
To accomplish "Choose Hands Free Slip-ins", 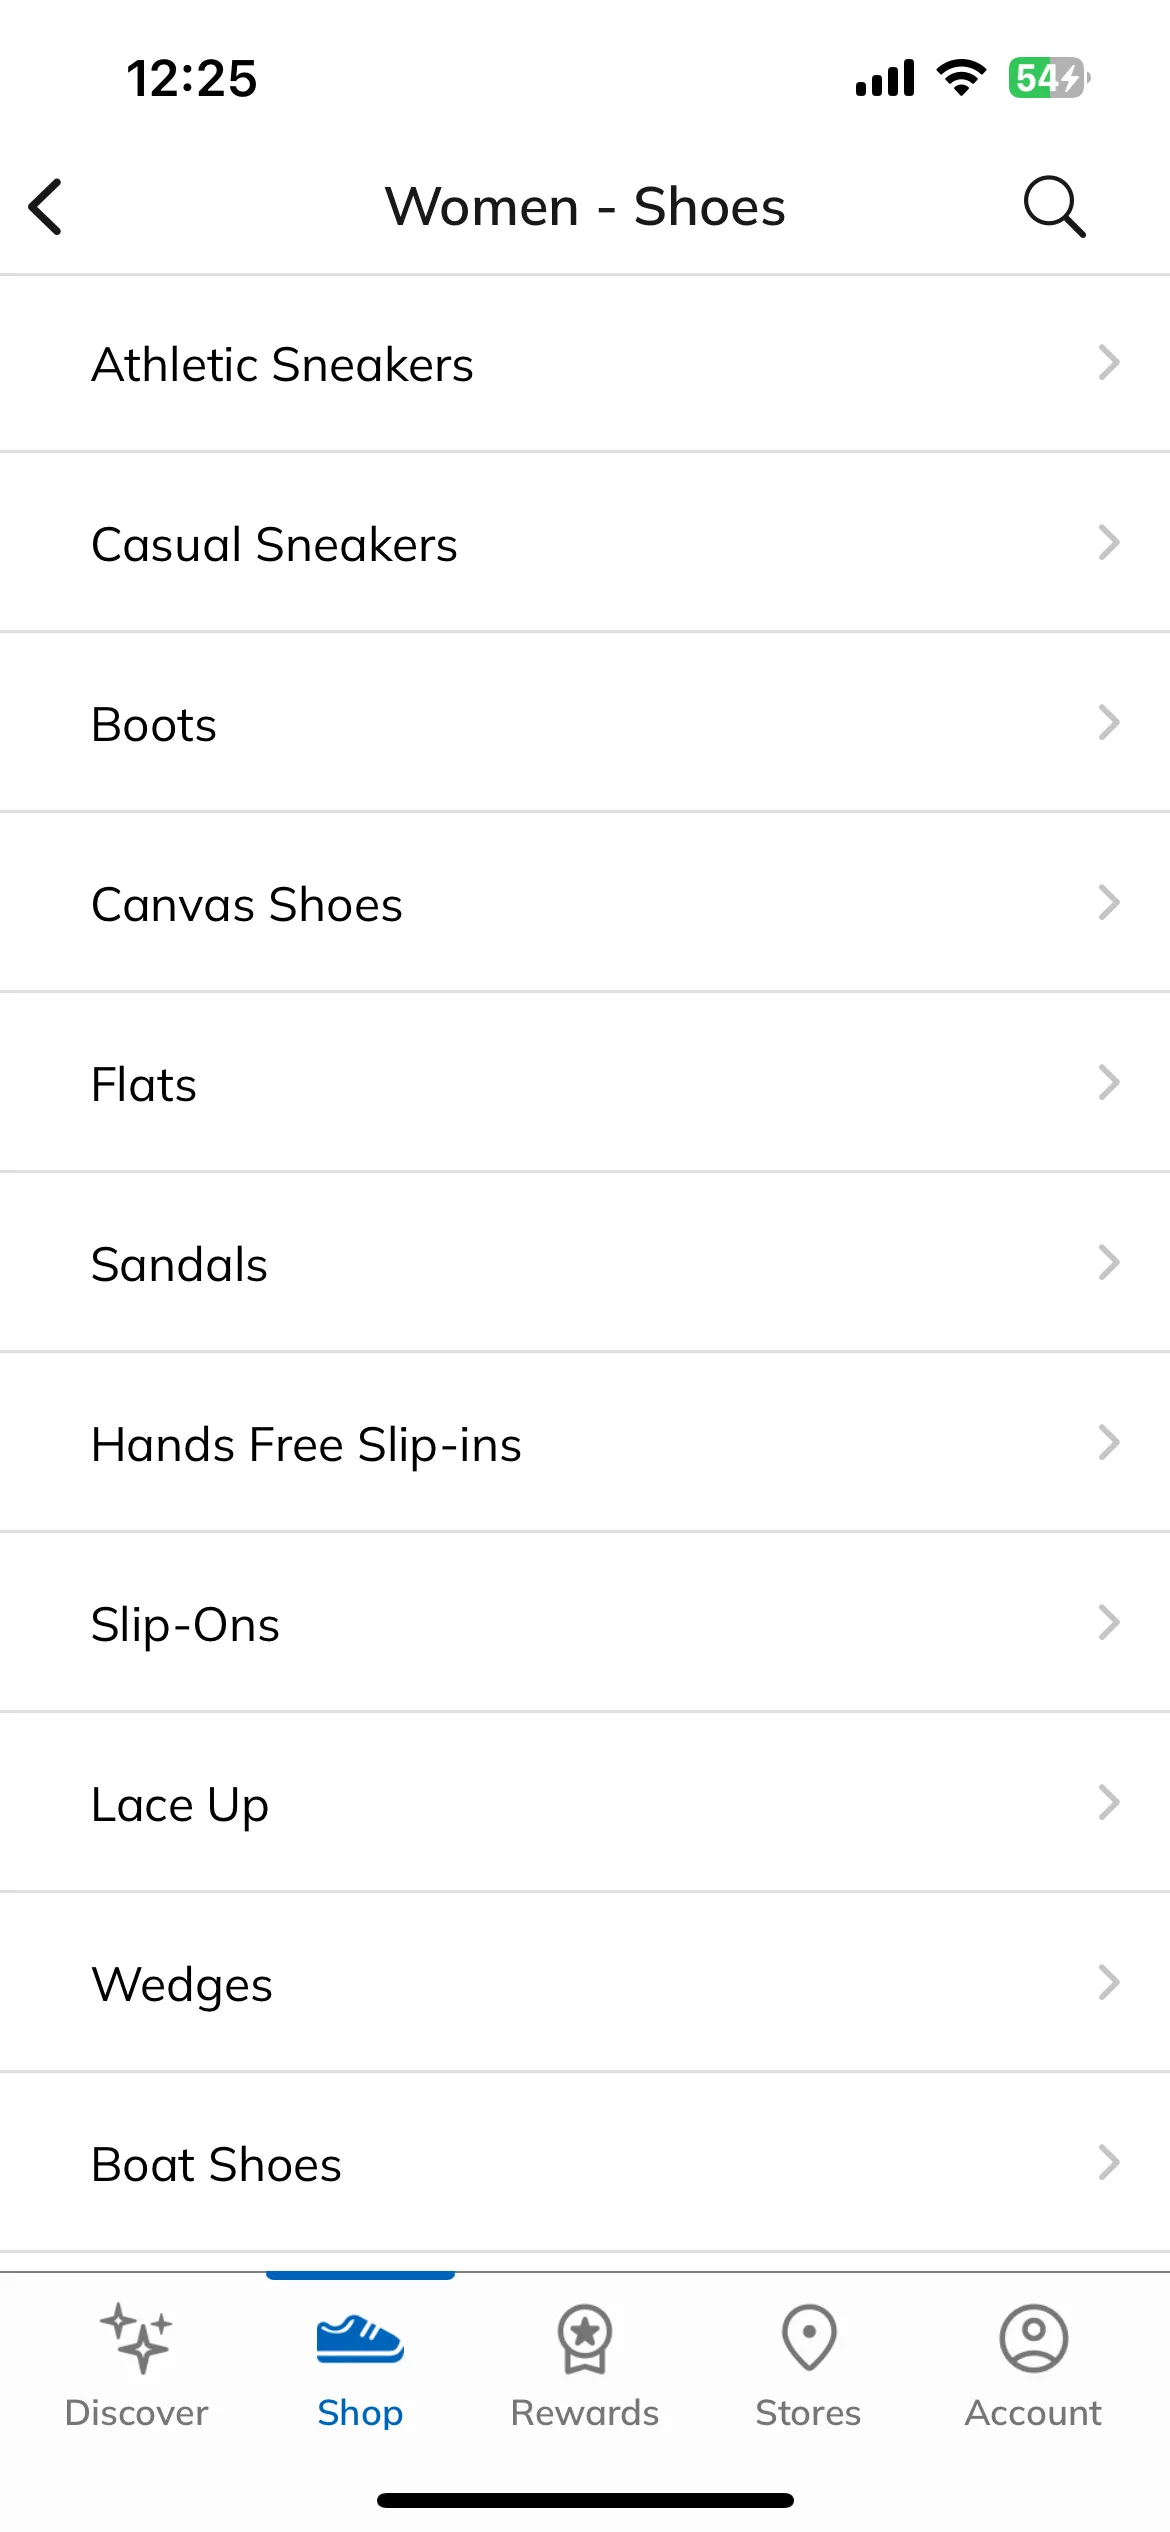I will click(585, 1443).
